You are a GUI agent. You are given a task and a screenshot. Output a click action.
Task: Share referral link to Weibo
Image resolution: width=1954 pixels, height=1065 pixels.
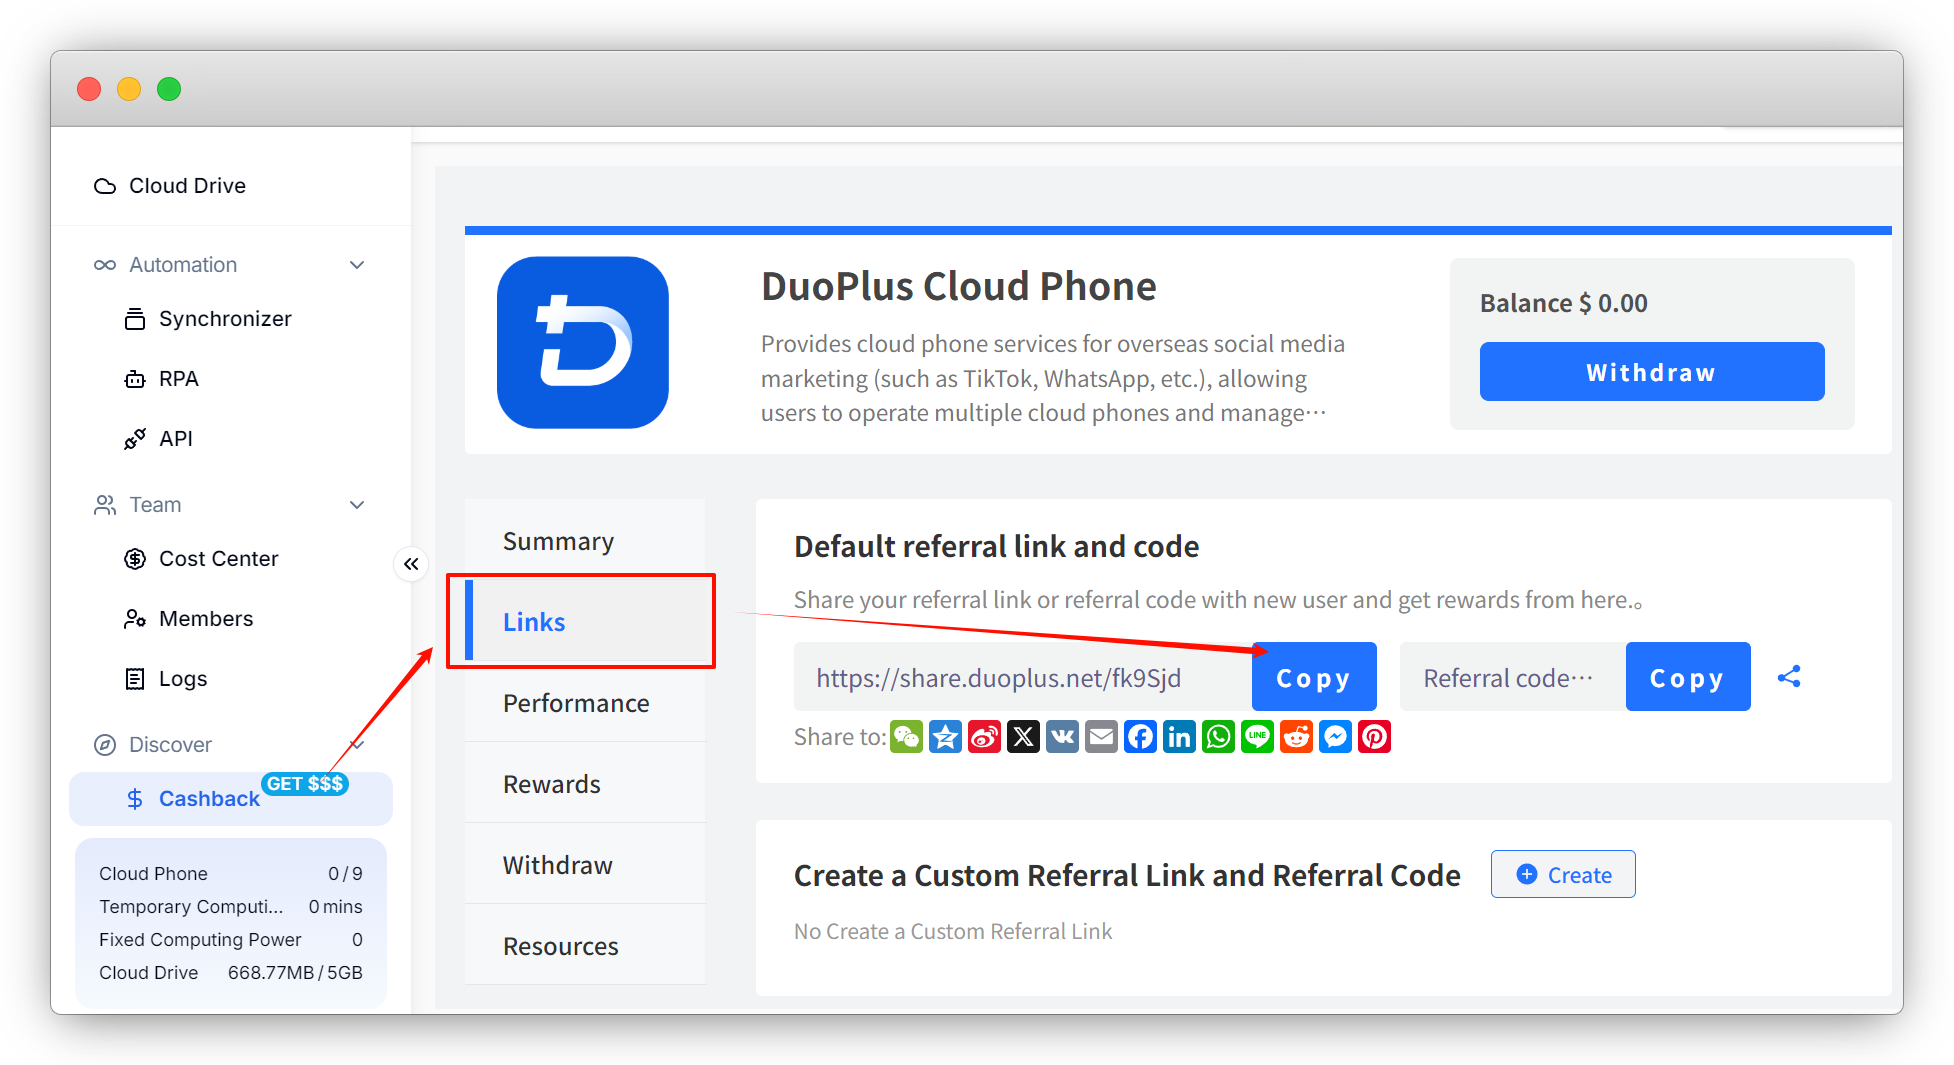pyautogui.click(x=984, y=737)
